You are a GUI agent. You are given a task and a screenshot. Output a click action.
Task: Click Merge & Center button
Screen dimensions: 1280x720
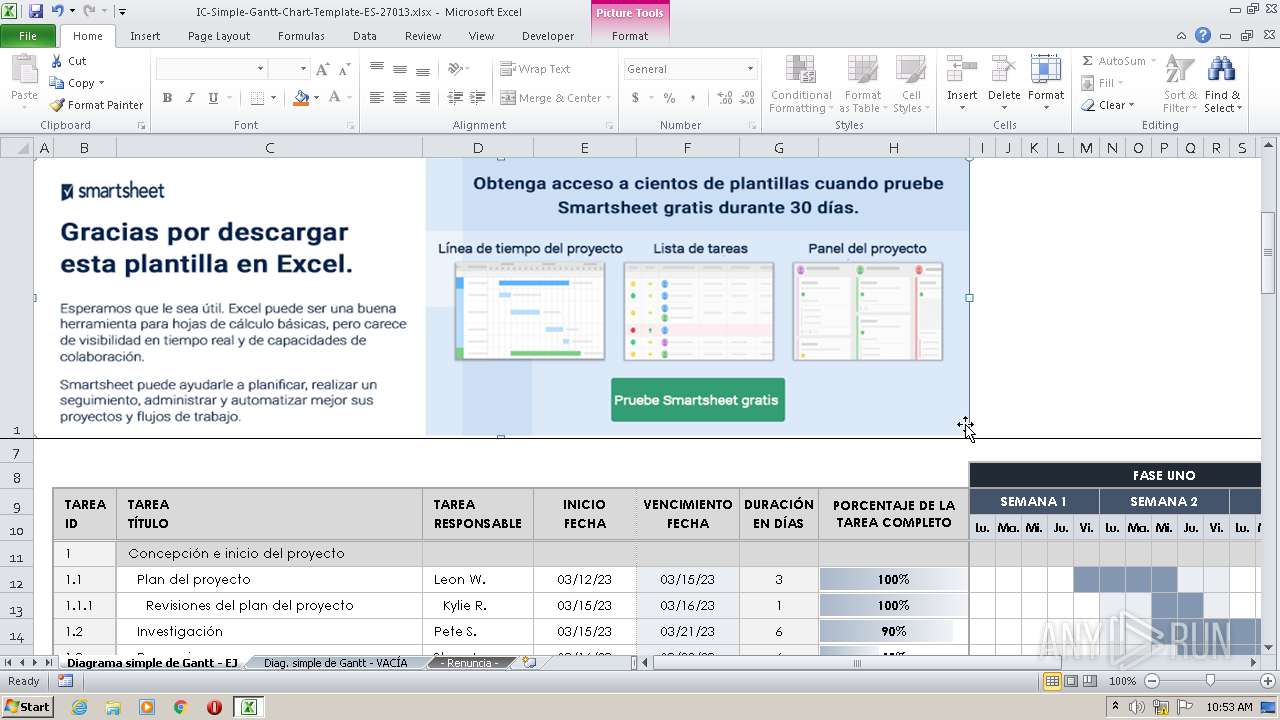tap(555, 98)
